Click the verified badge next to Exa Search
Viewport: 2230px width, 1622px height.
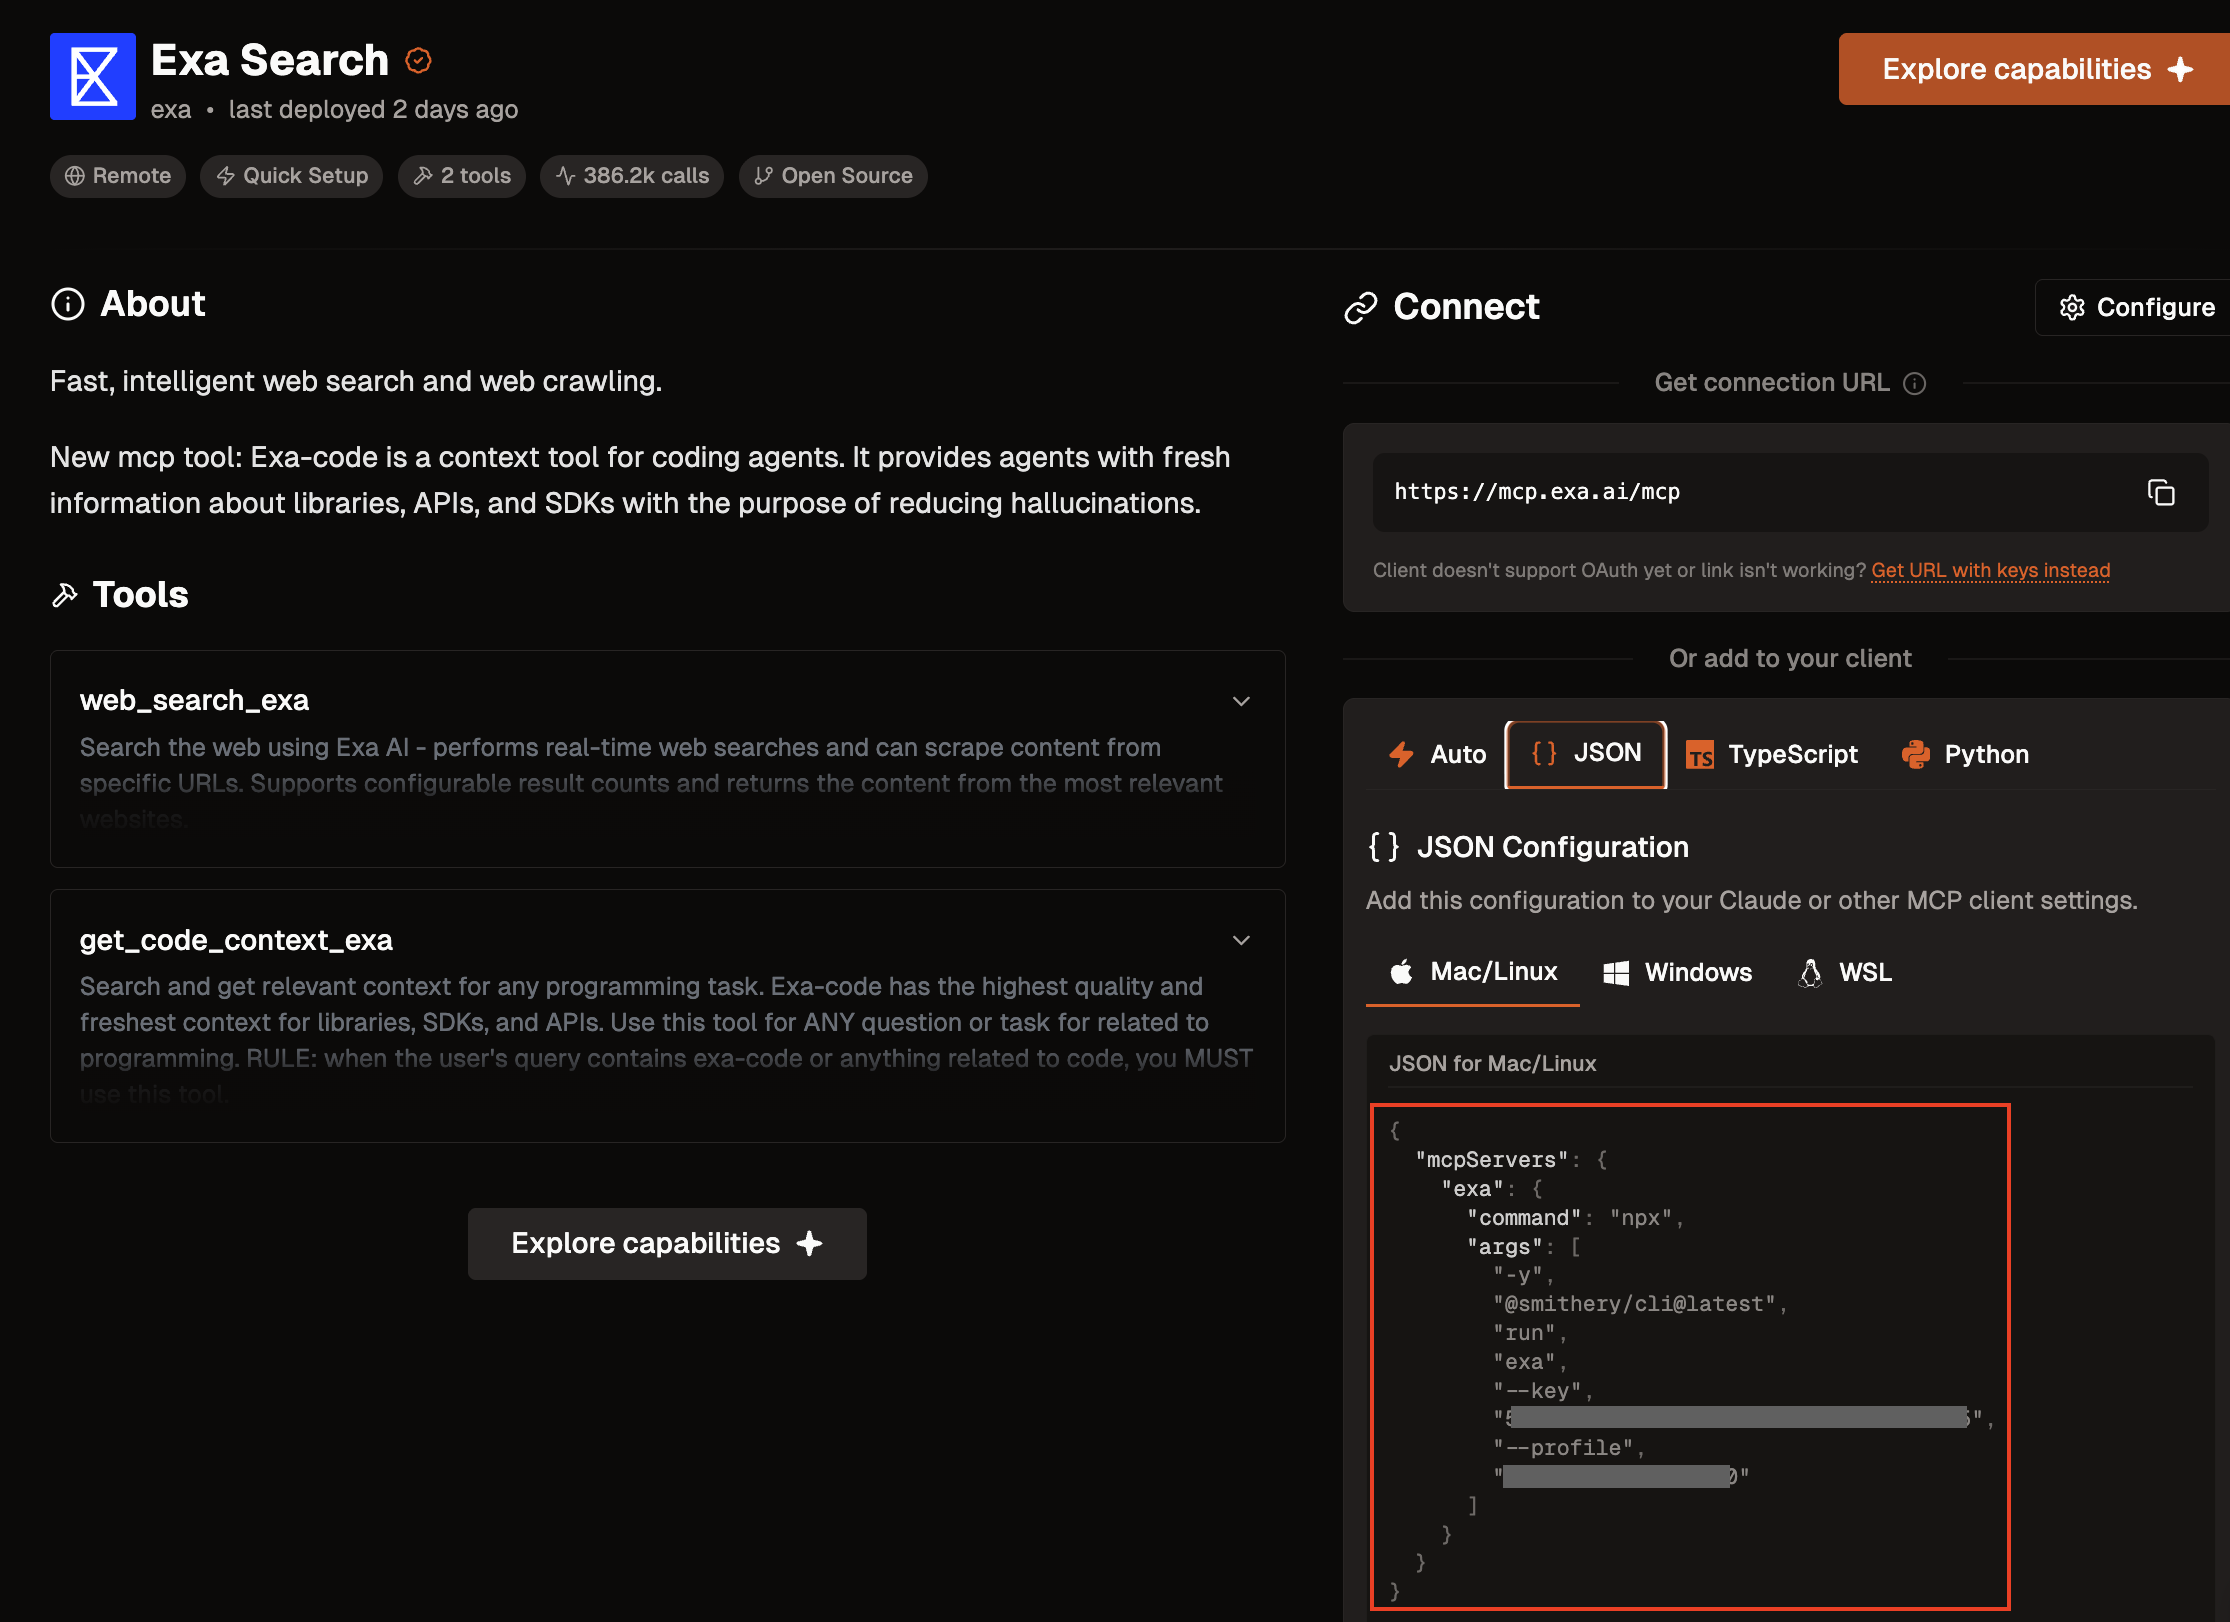coord(418,61)
